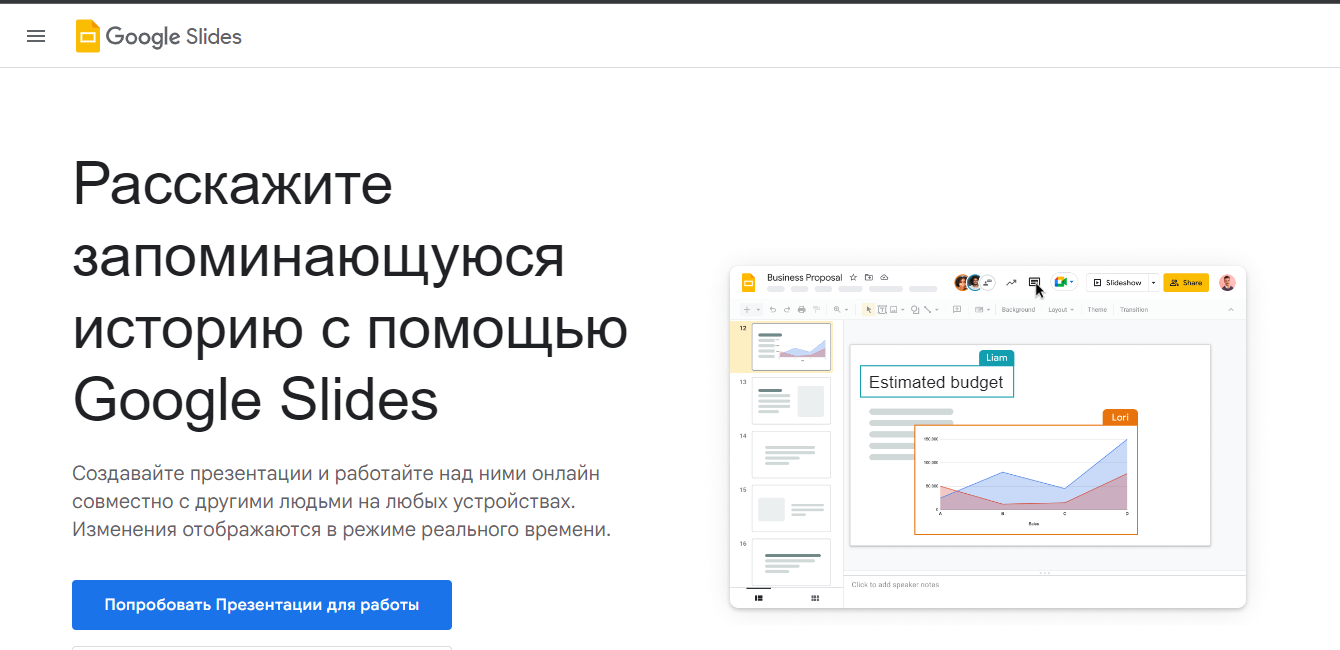This screenshot has width=1340, height=650.
Task: Click the yellow Google Slides logo icon
Action: [x=88, y=36]
